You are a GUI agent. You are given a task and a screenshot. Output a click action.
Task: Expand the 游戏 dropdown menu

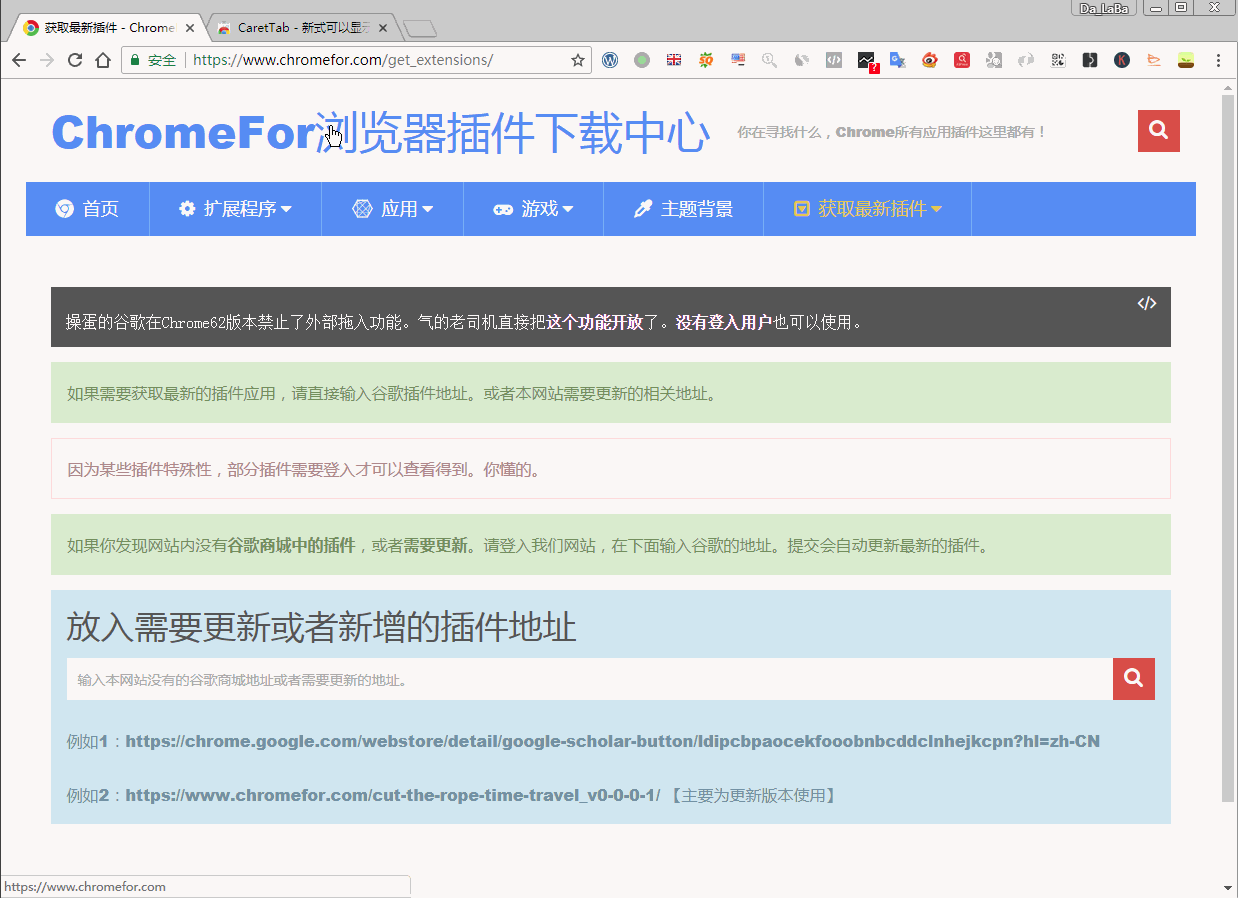pos(533,209)
